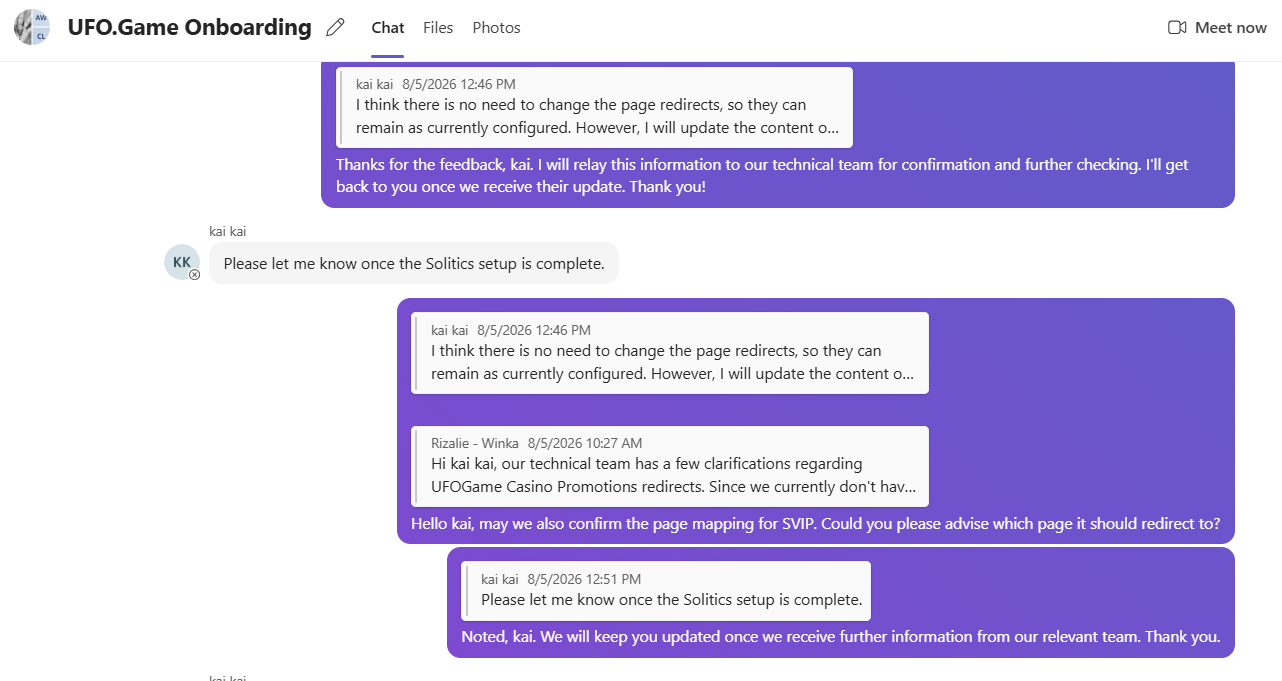The width and height of the screenshot is (1282, 681).
Task: Open quoted Rizalie - Winka 10:27 AM message
Action: coord(670,466)
